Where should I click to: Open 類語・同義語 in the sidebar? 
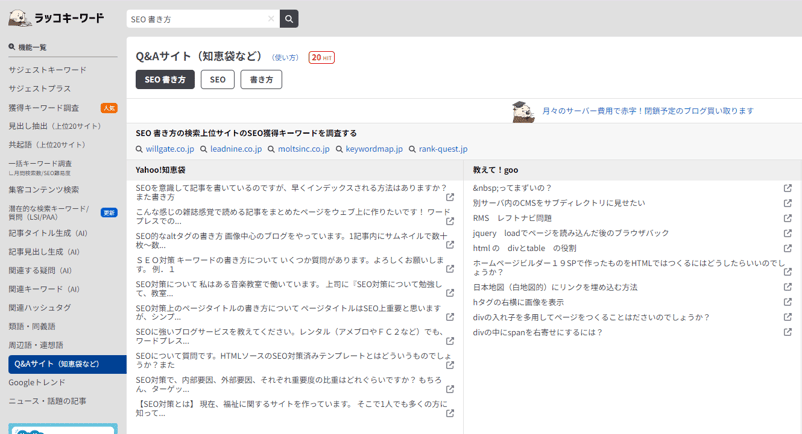click(32, 326)
